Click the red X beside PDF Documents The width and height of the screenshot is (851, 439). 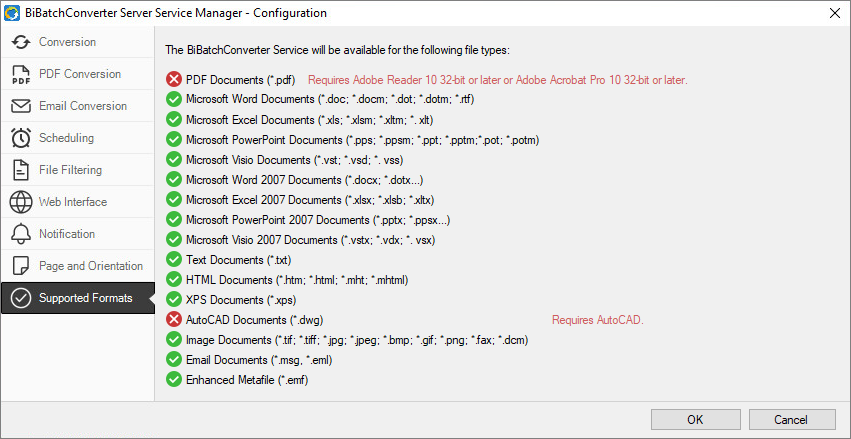tap(174, 80)
